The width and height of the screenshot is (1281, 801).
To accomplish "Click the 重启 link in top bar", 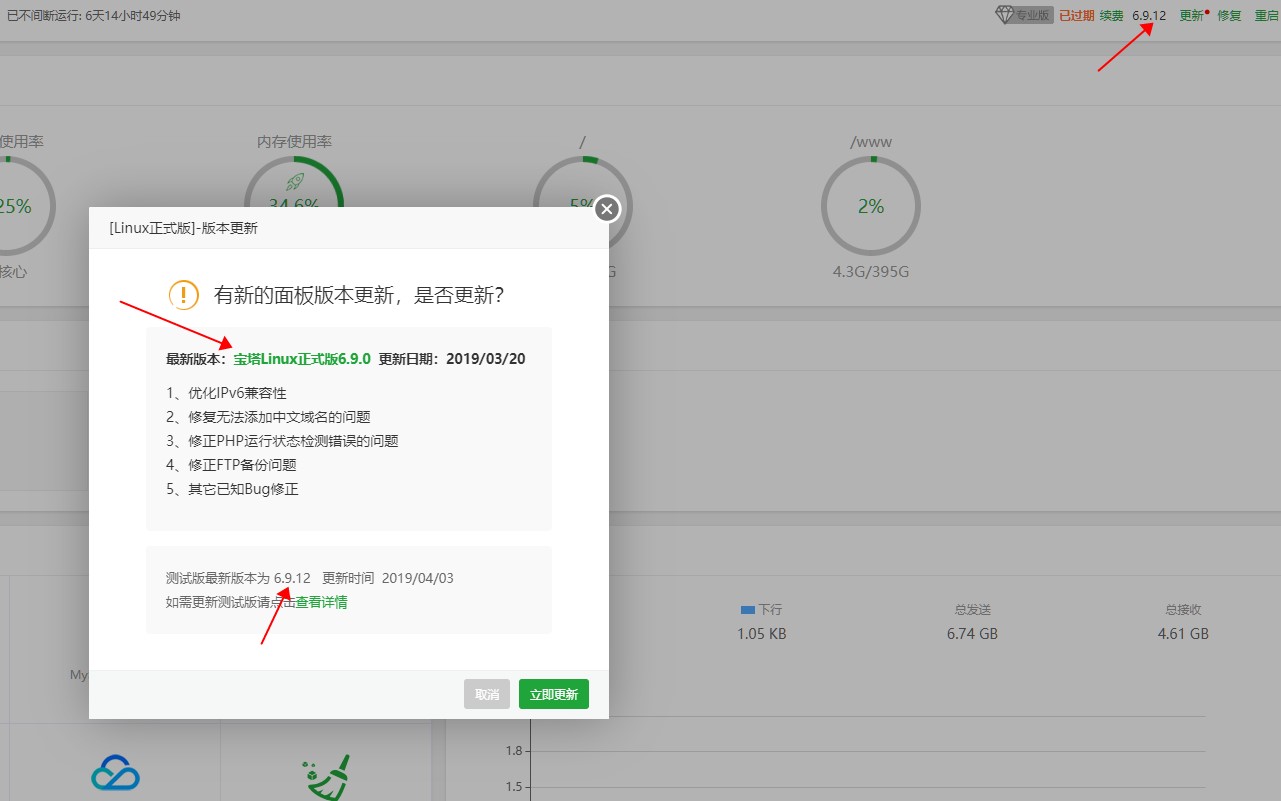I will coord(1267,16).
